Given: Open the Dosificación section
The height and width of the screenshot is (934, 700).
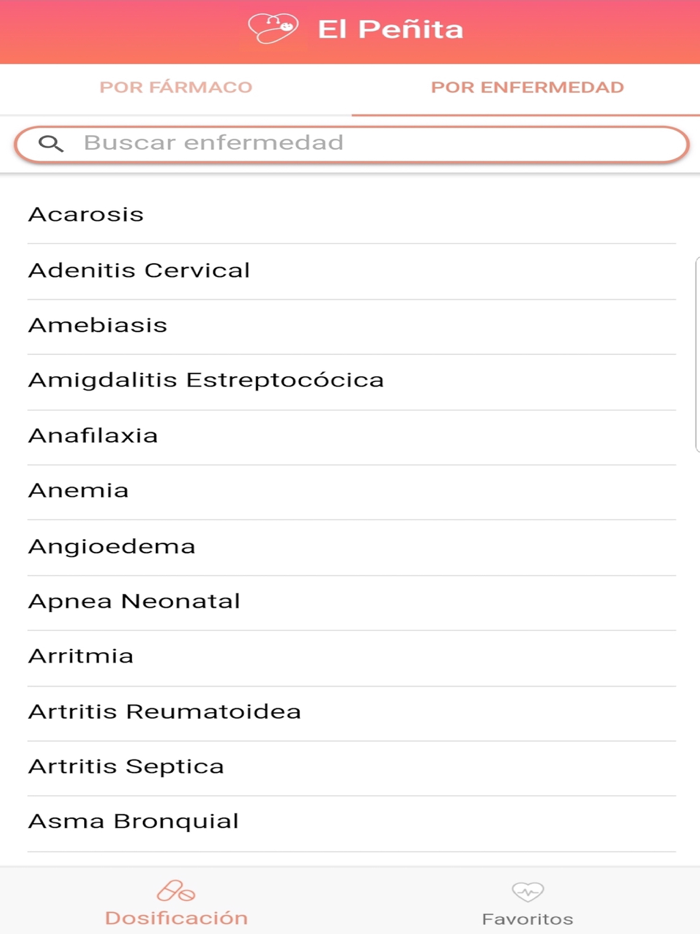Looking at the screenshot, I should [x=175, y=900].
